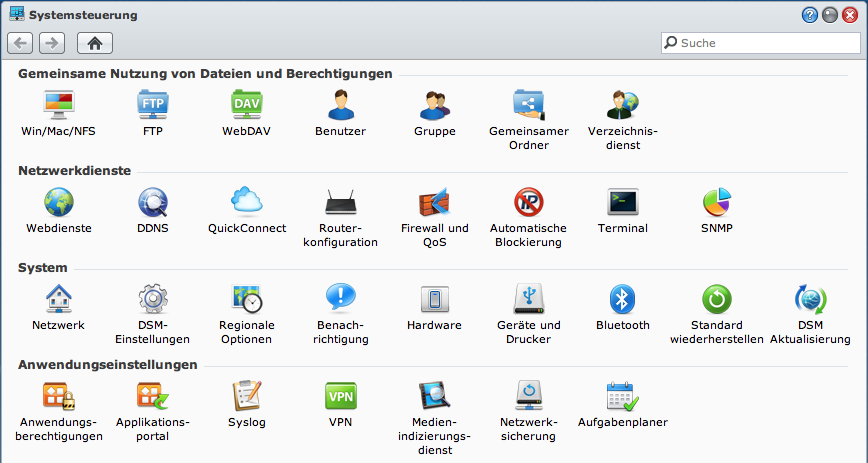Open Benachrichtigung settings
The height and width of the screenshot is (463, 868).
click(x=340, y=297)
